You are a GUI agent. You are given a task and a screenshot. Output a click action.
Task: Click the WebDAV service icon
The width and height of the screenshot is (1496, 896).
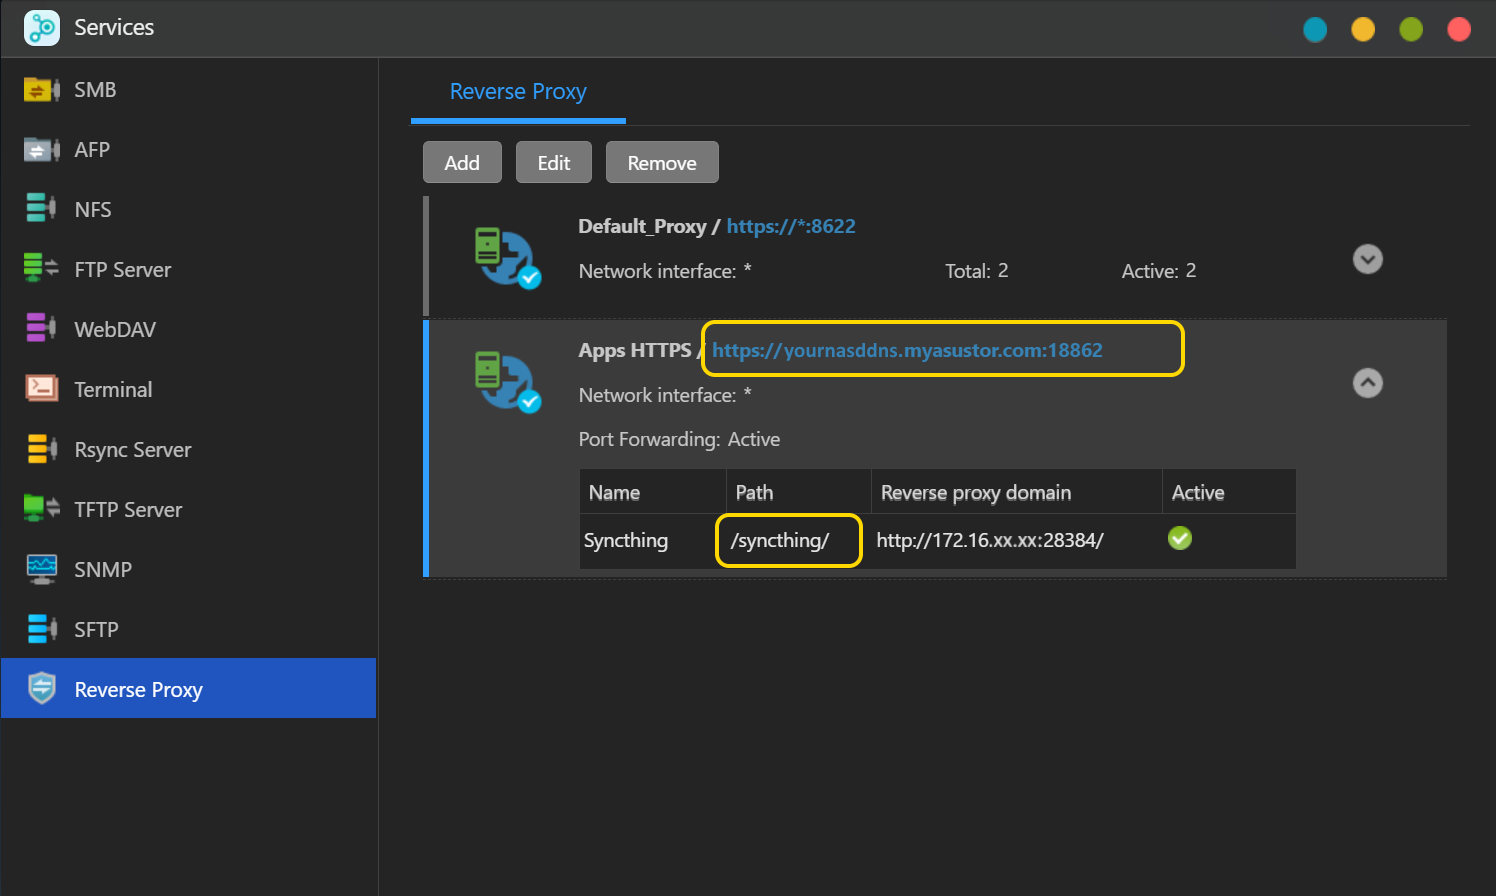[42, 328]
